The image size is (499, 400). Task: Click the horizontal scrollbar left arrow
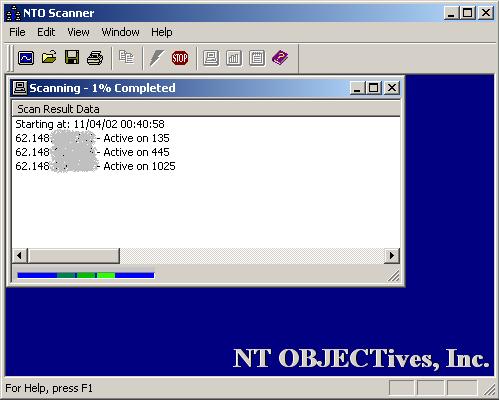[20, 256]
